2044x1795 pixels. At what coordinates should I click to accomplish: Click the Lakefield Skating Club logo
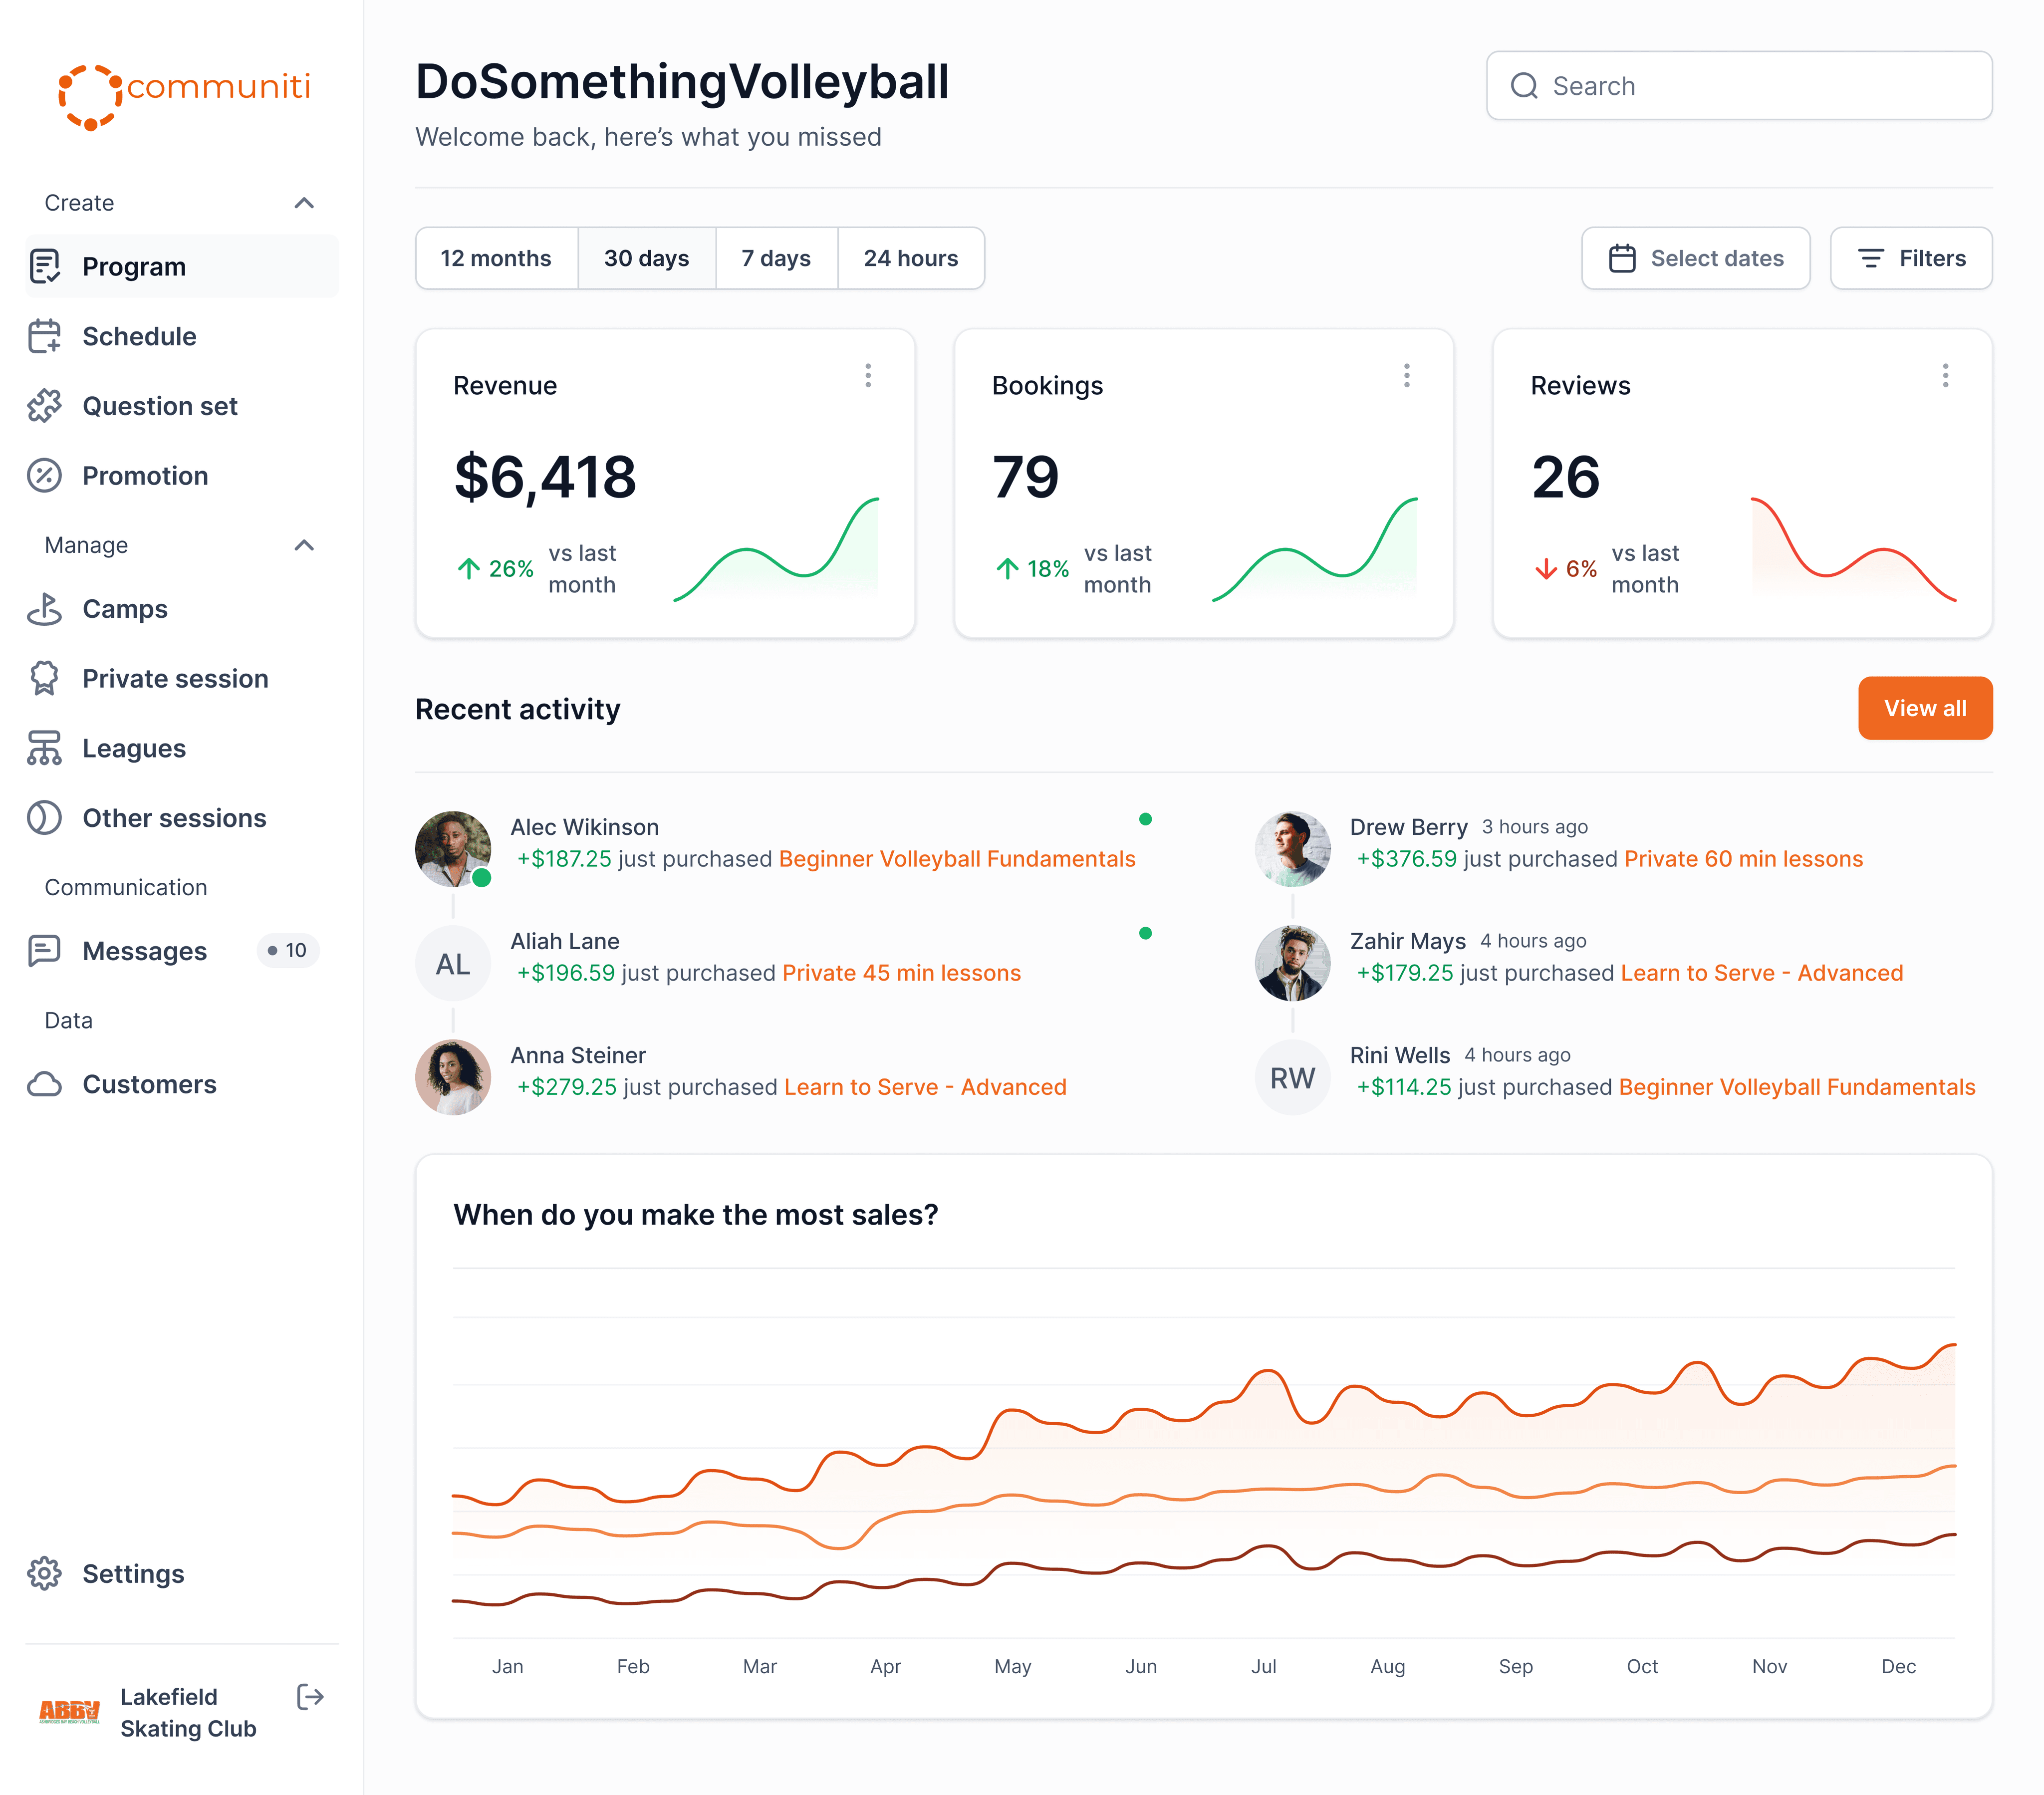pyautogui.click(x=69, y=1712)
